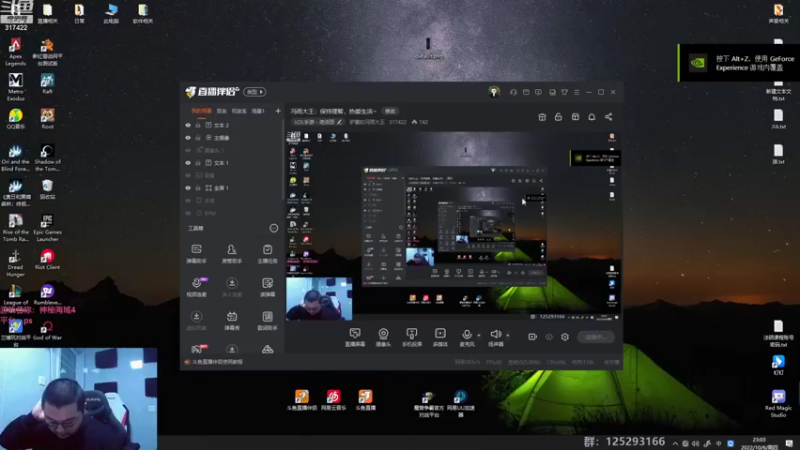This screenshot has width=800, height=450.
Task: Expand microphone options arrow
Action: coord(479,335)
